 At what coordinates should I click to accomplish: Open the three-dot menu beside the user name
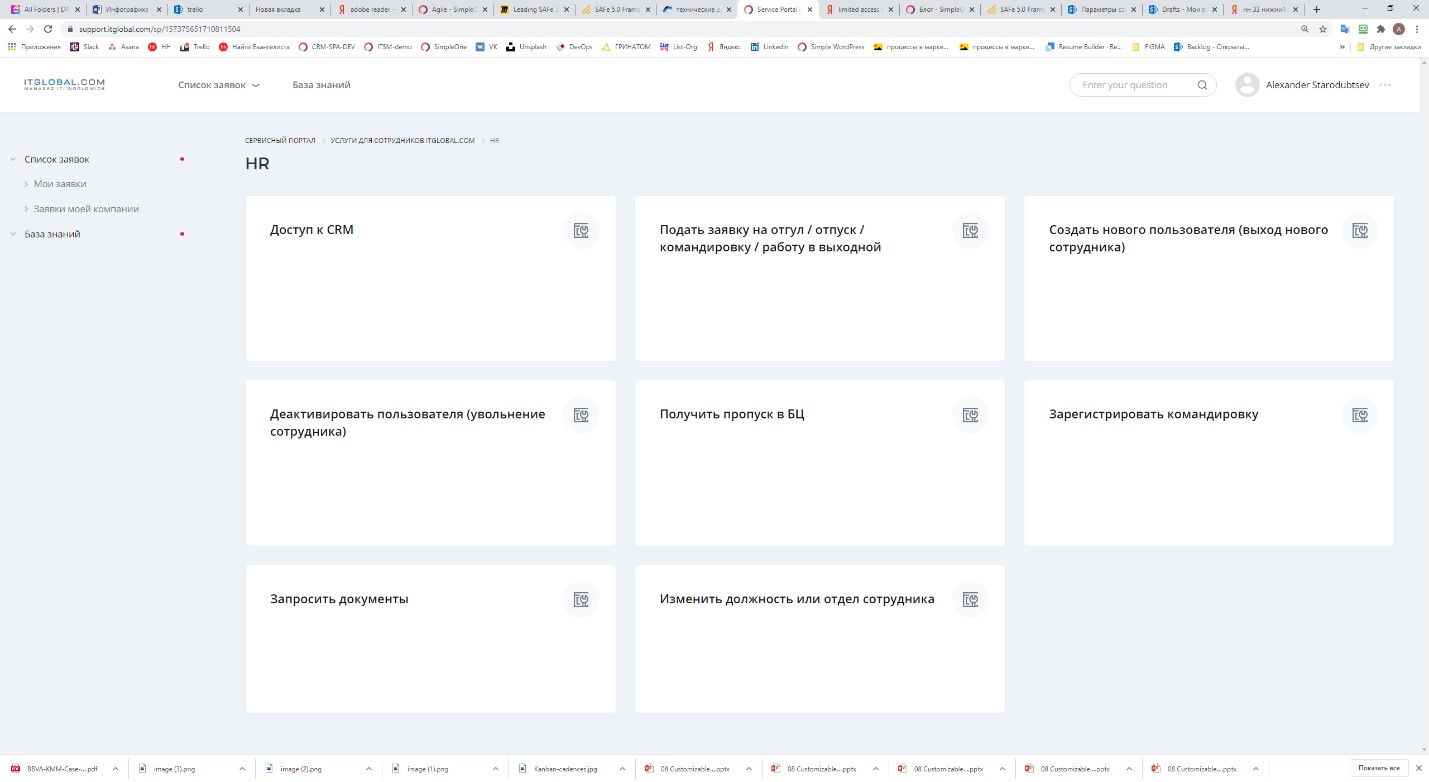click(1385, 85)
